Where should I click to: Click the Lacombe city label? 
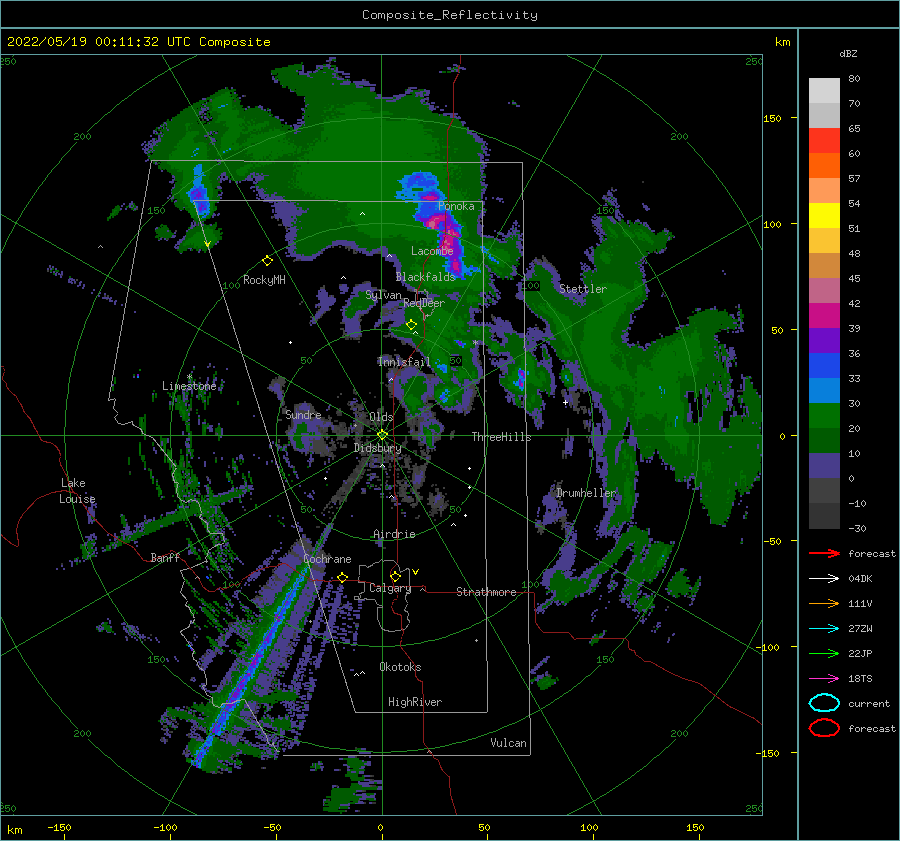[432, 251]
